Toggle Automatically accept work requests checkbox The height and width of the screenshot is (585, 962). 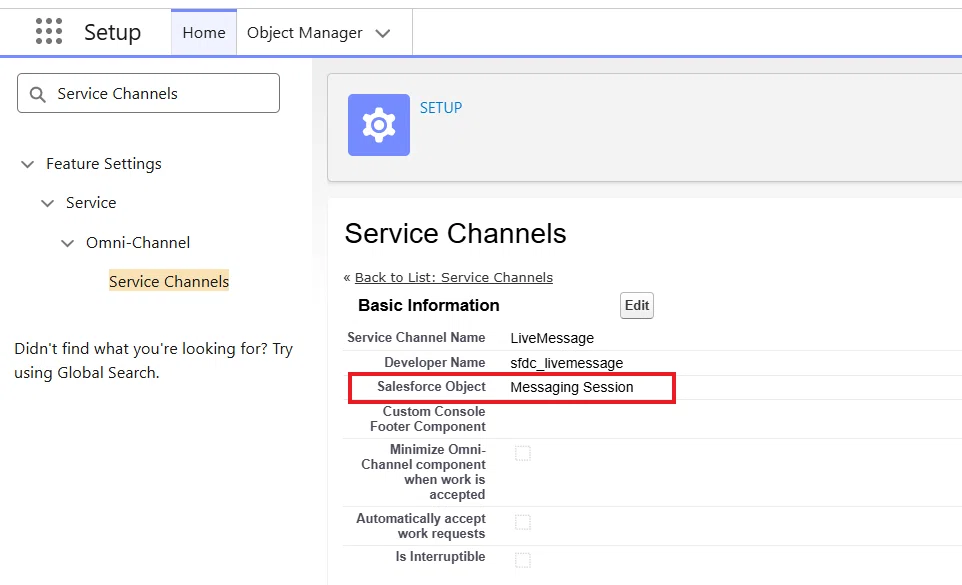click(523, 522)
